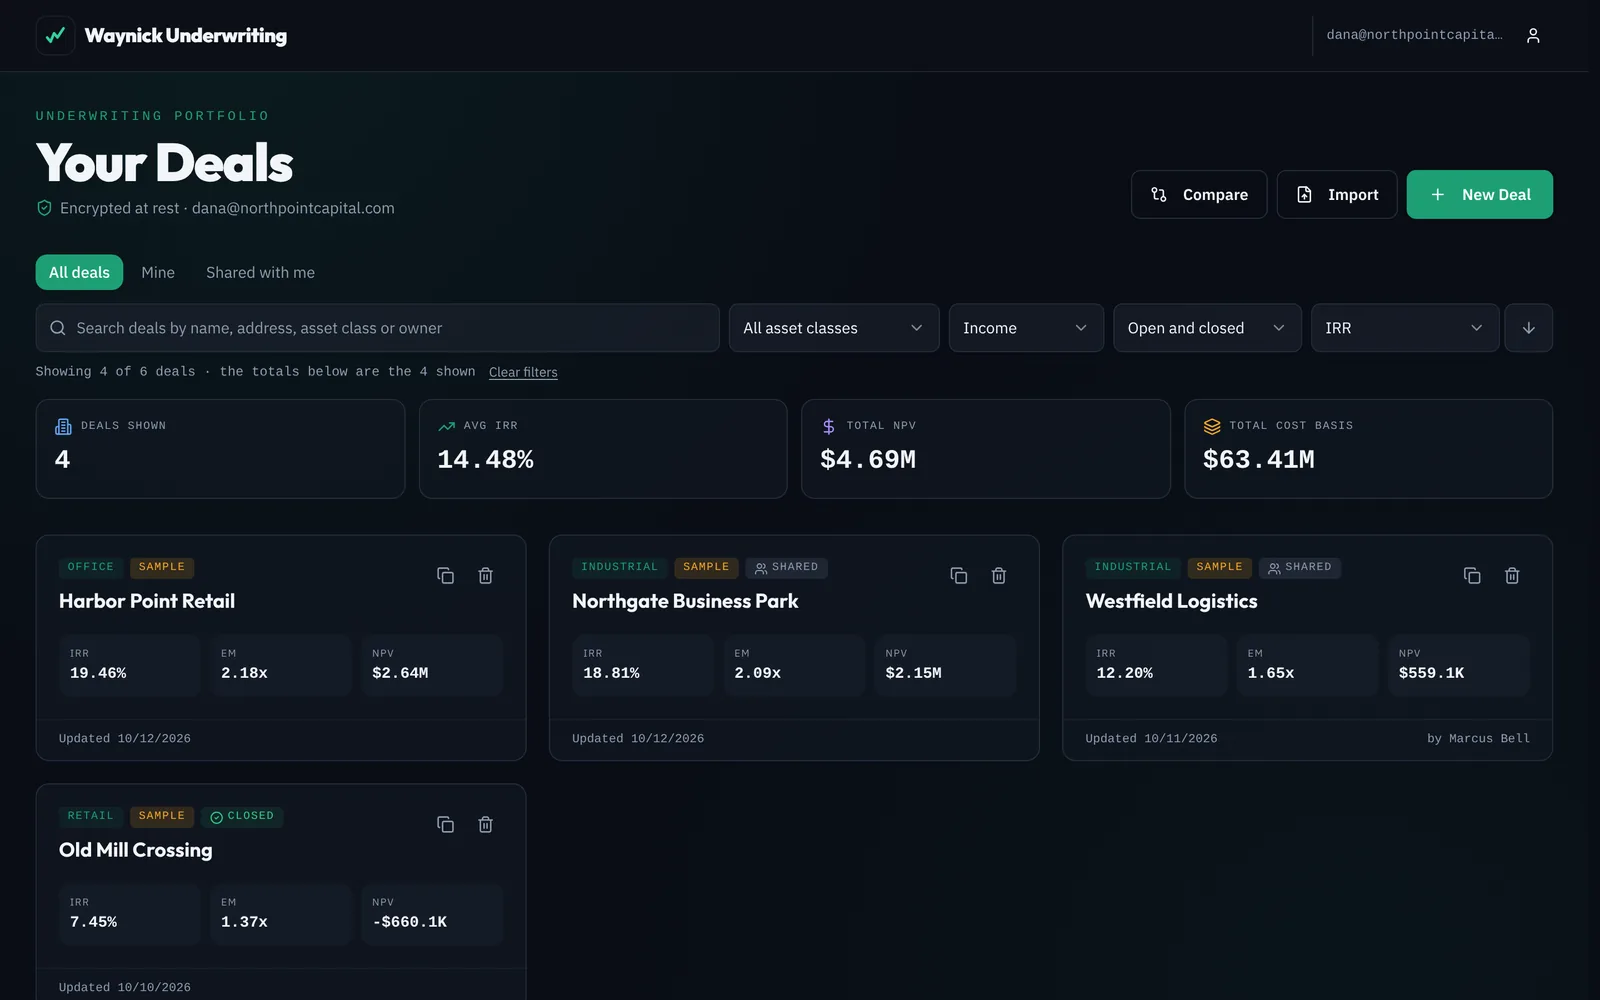Click the Import button

pos(1337,194)
